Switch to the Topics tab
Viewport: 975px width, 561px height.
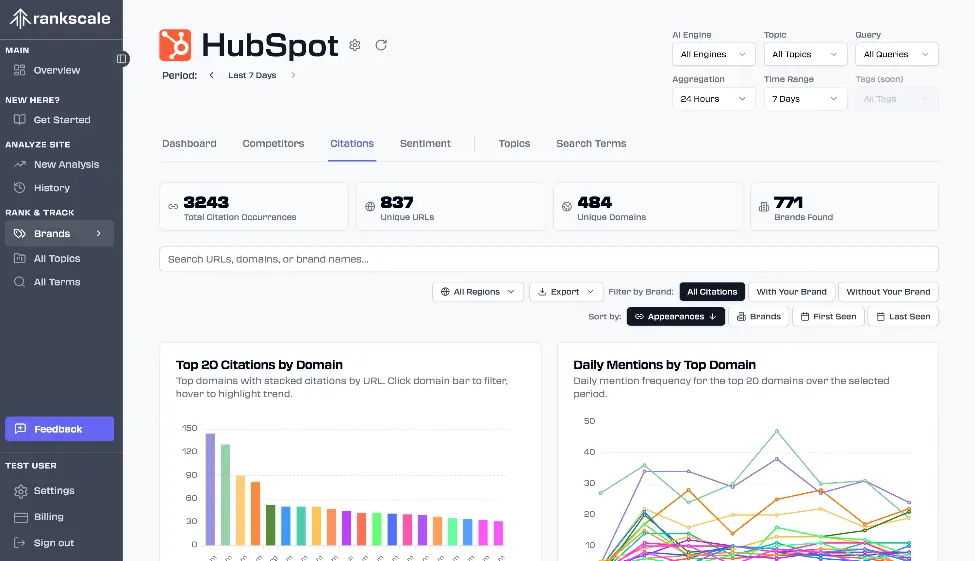tap(514, 144)
